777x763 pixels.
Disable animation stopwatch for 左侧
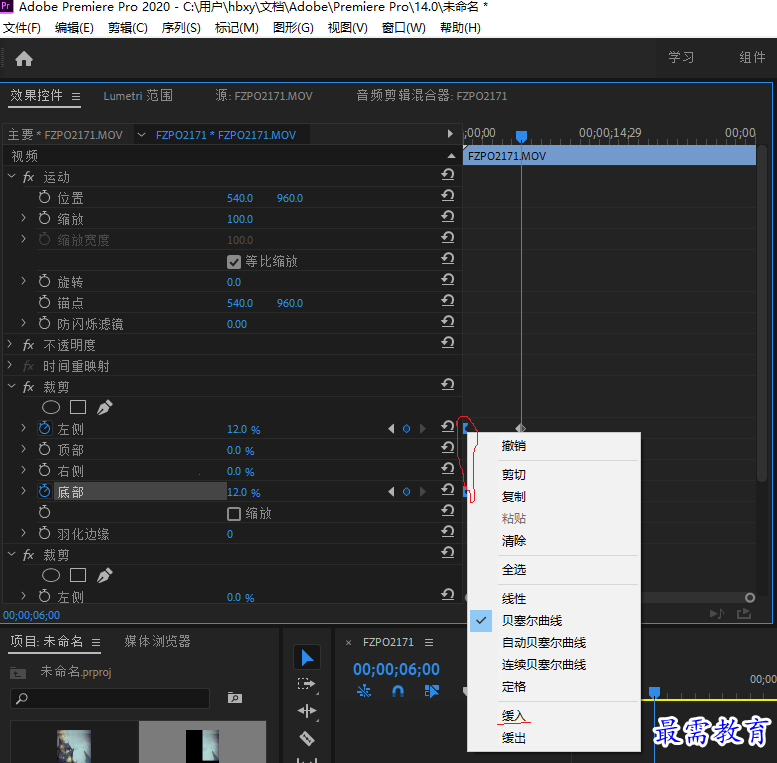coord(45,428)
